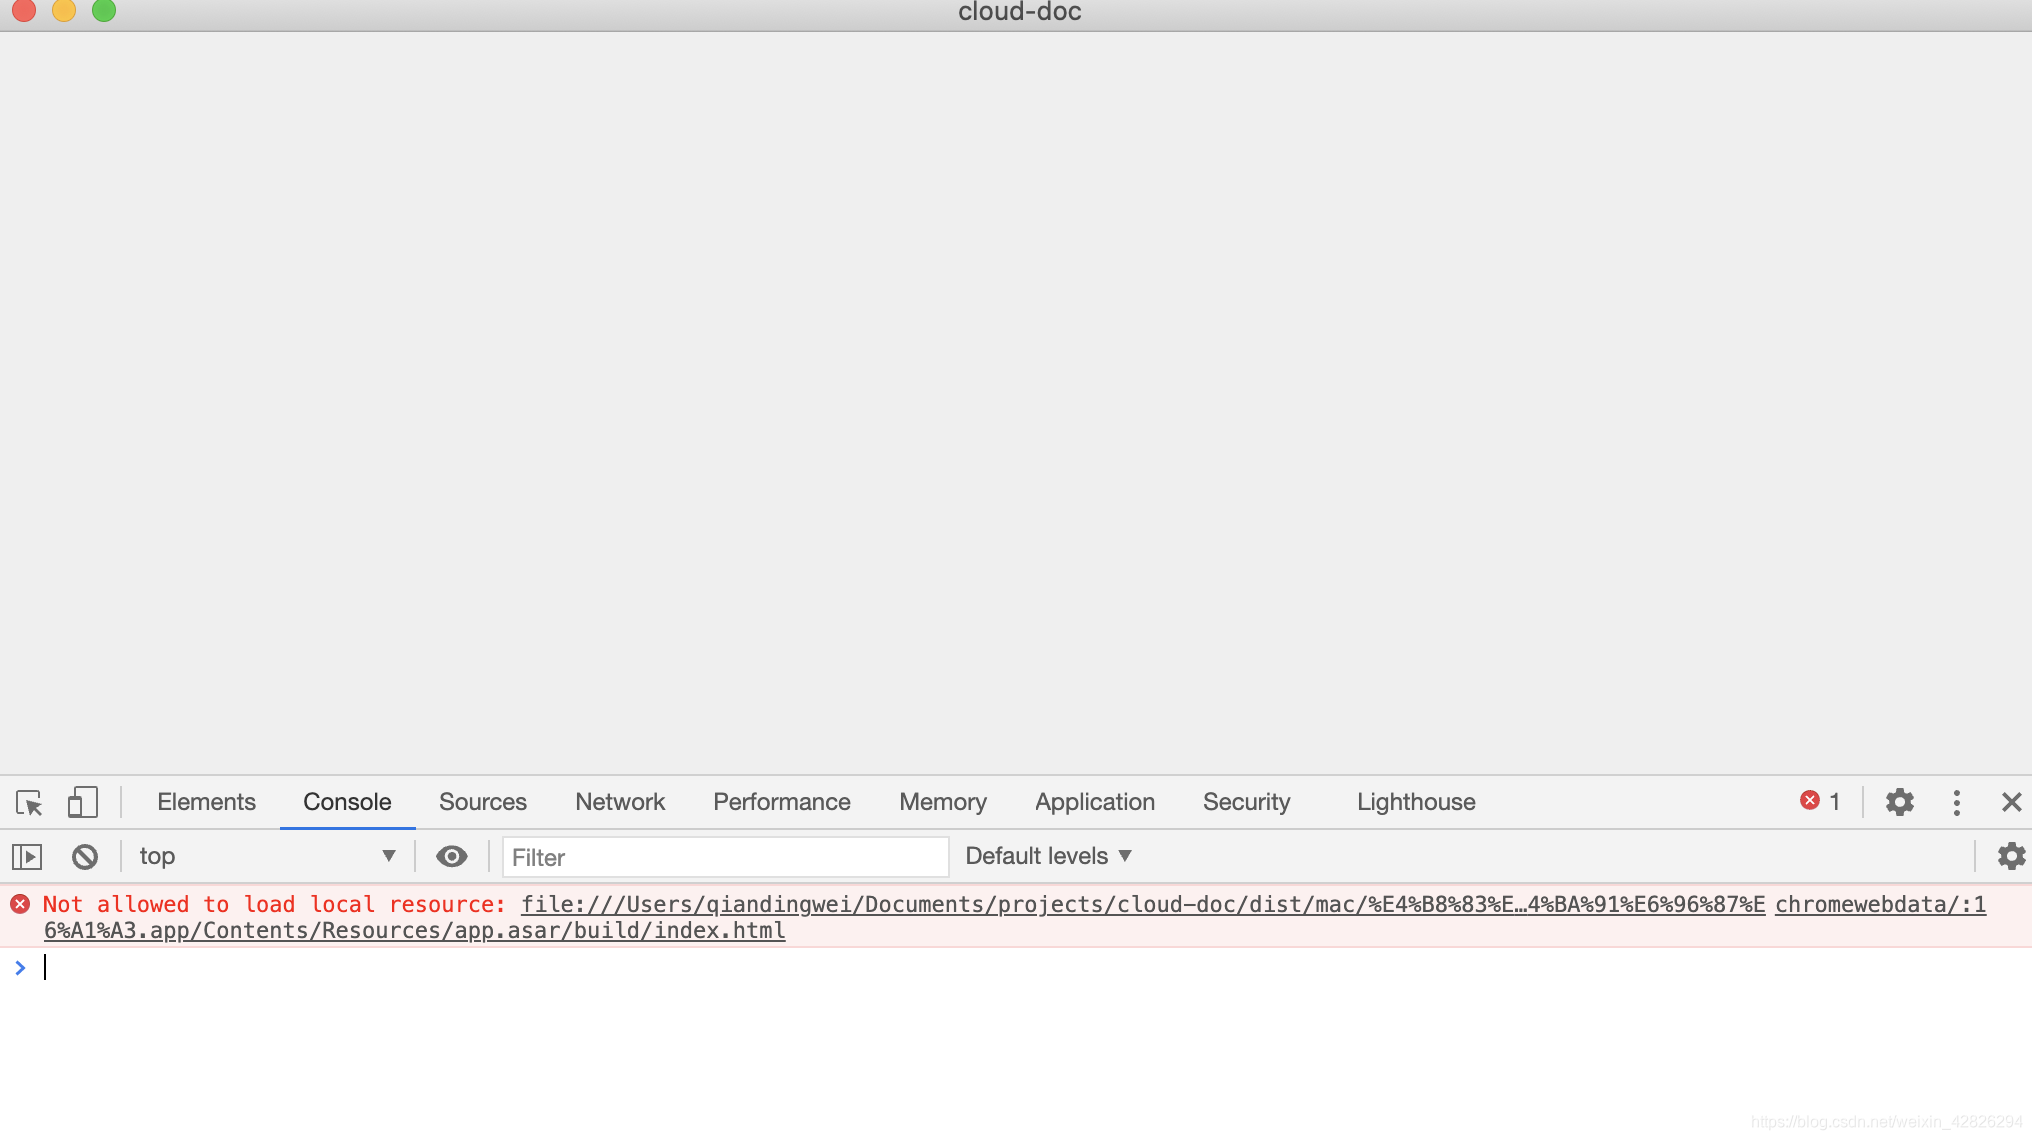Image resolution: width=2032 pixels, height=1140 pixels.
Task: Expand the top frame context dropdown
Action: pyautogui.click(x=388, y=855)
